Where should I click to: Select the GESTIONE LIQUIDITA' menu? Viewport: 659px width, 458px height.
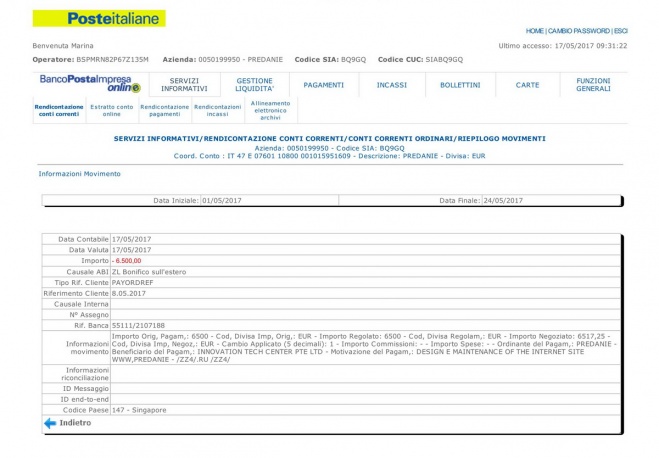(254, 85)
